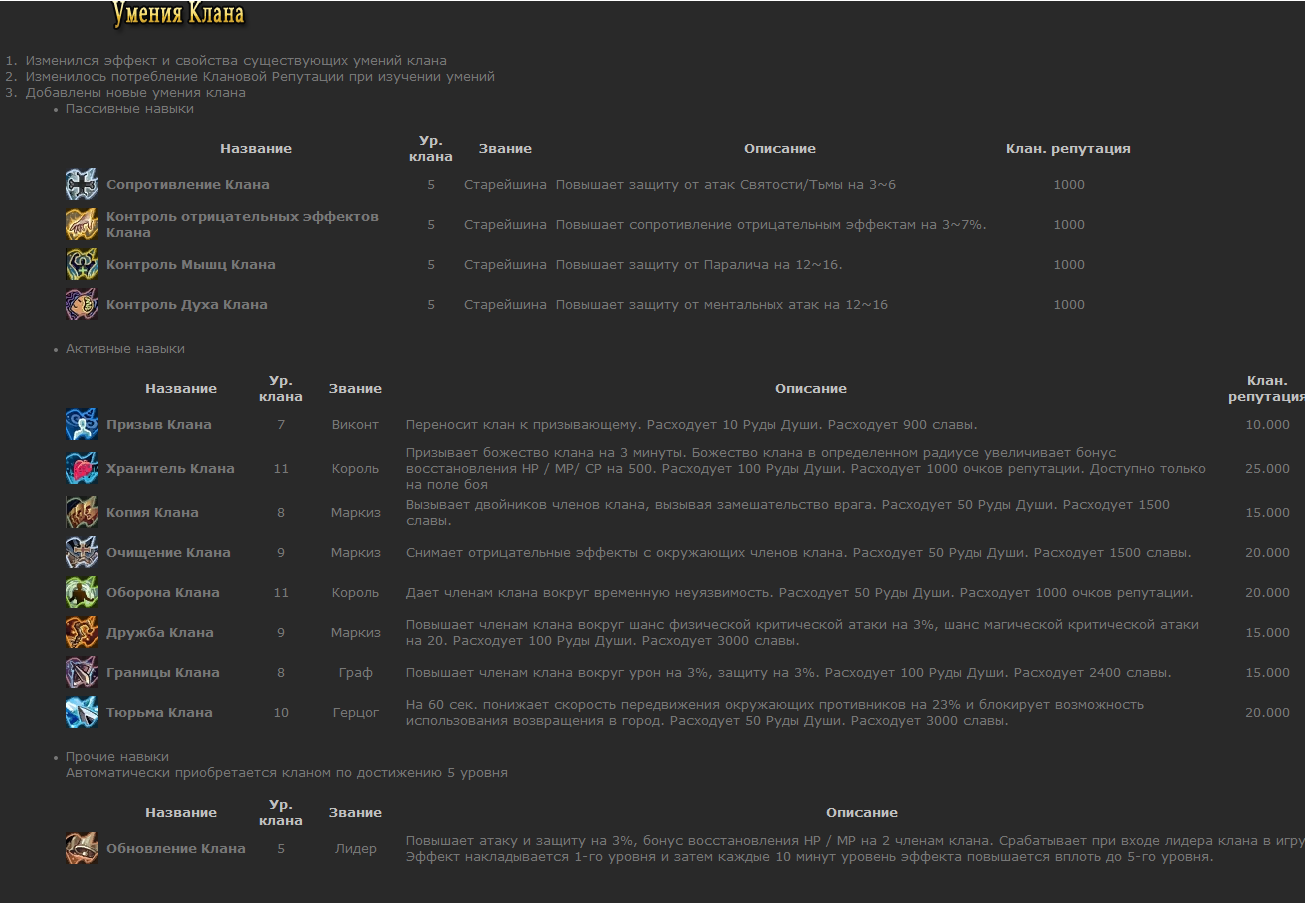Click the Активные навыки bullet label

click(125, 348)
